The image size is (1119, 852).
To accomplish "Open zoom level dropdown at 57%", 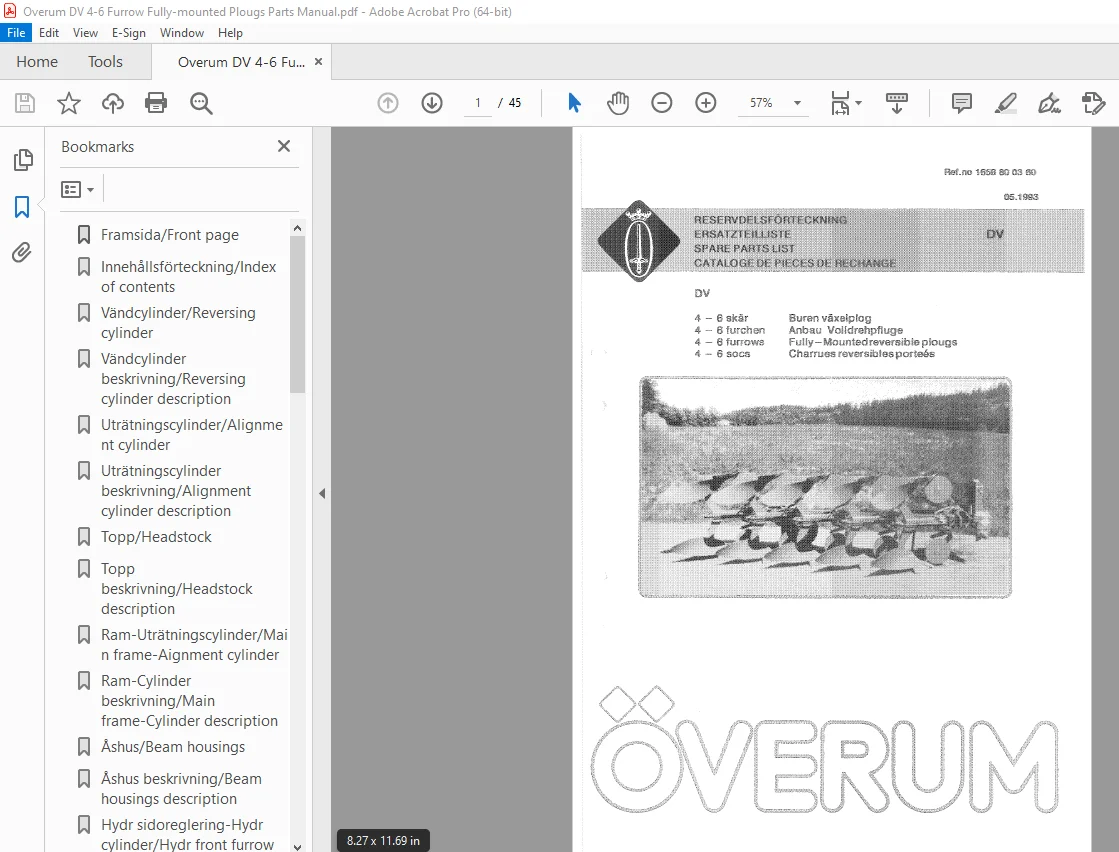I will [x=797, y=103].
